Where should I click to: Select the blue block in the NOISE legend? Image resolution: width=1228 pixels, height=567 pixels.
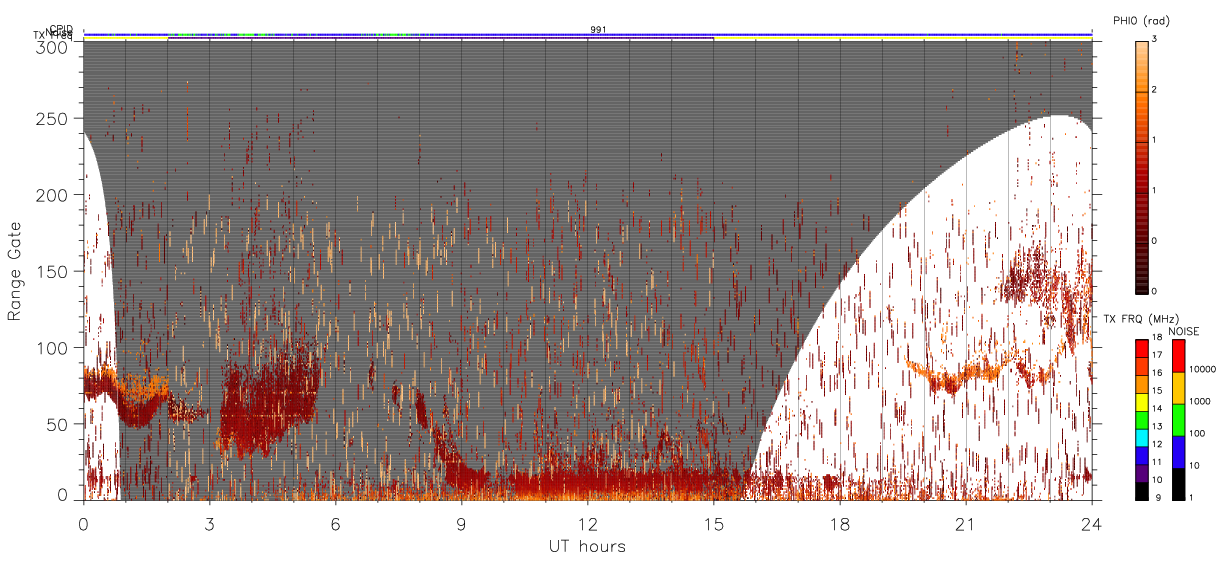coord(1178,451)
